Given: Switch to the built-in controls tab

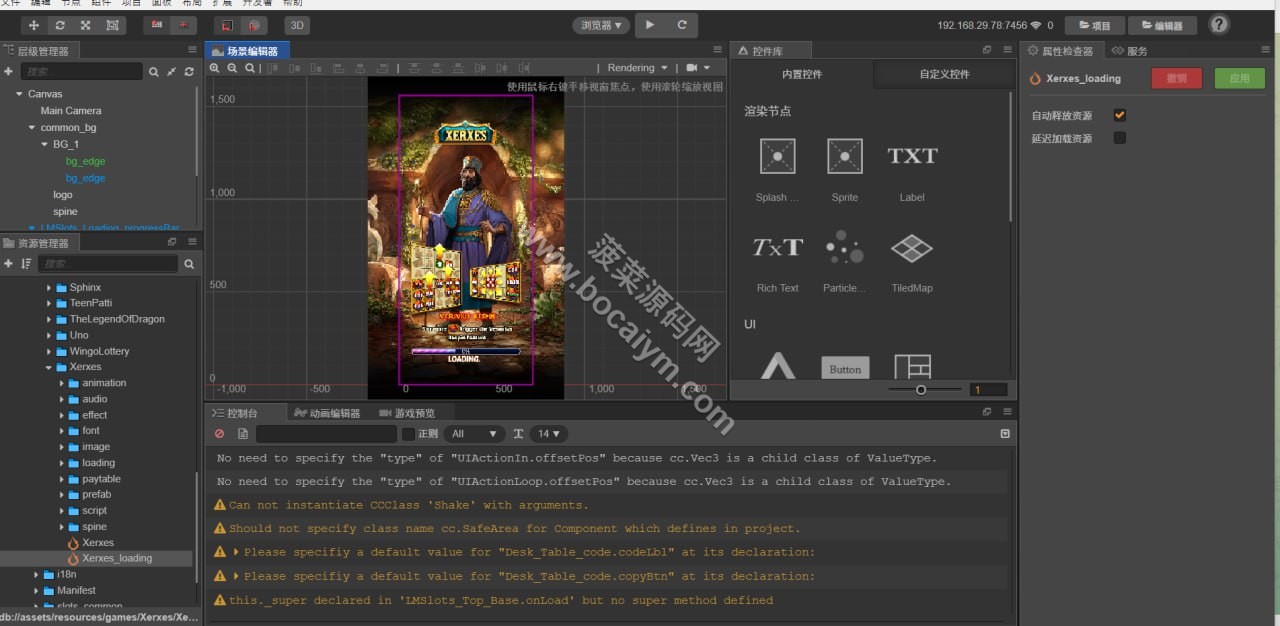Looking at the screenshot, I should (x=802, y=74).
